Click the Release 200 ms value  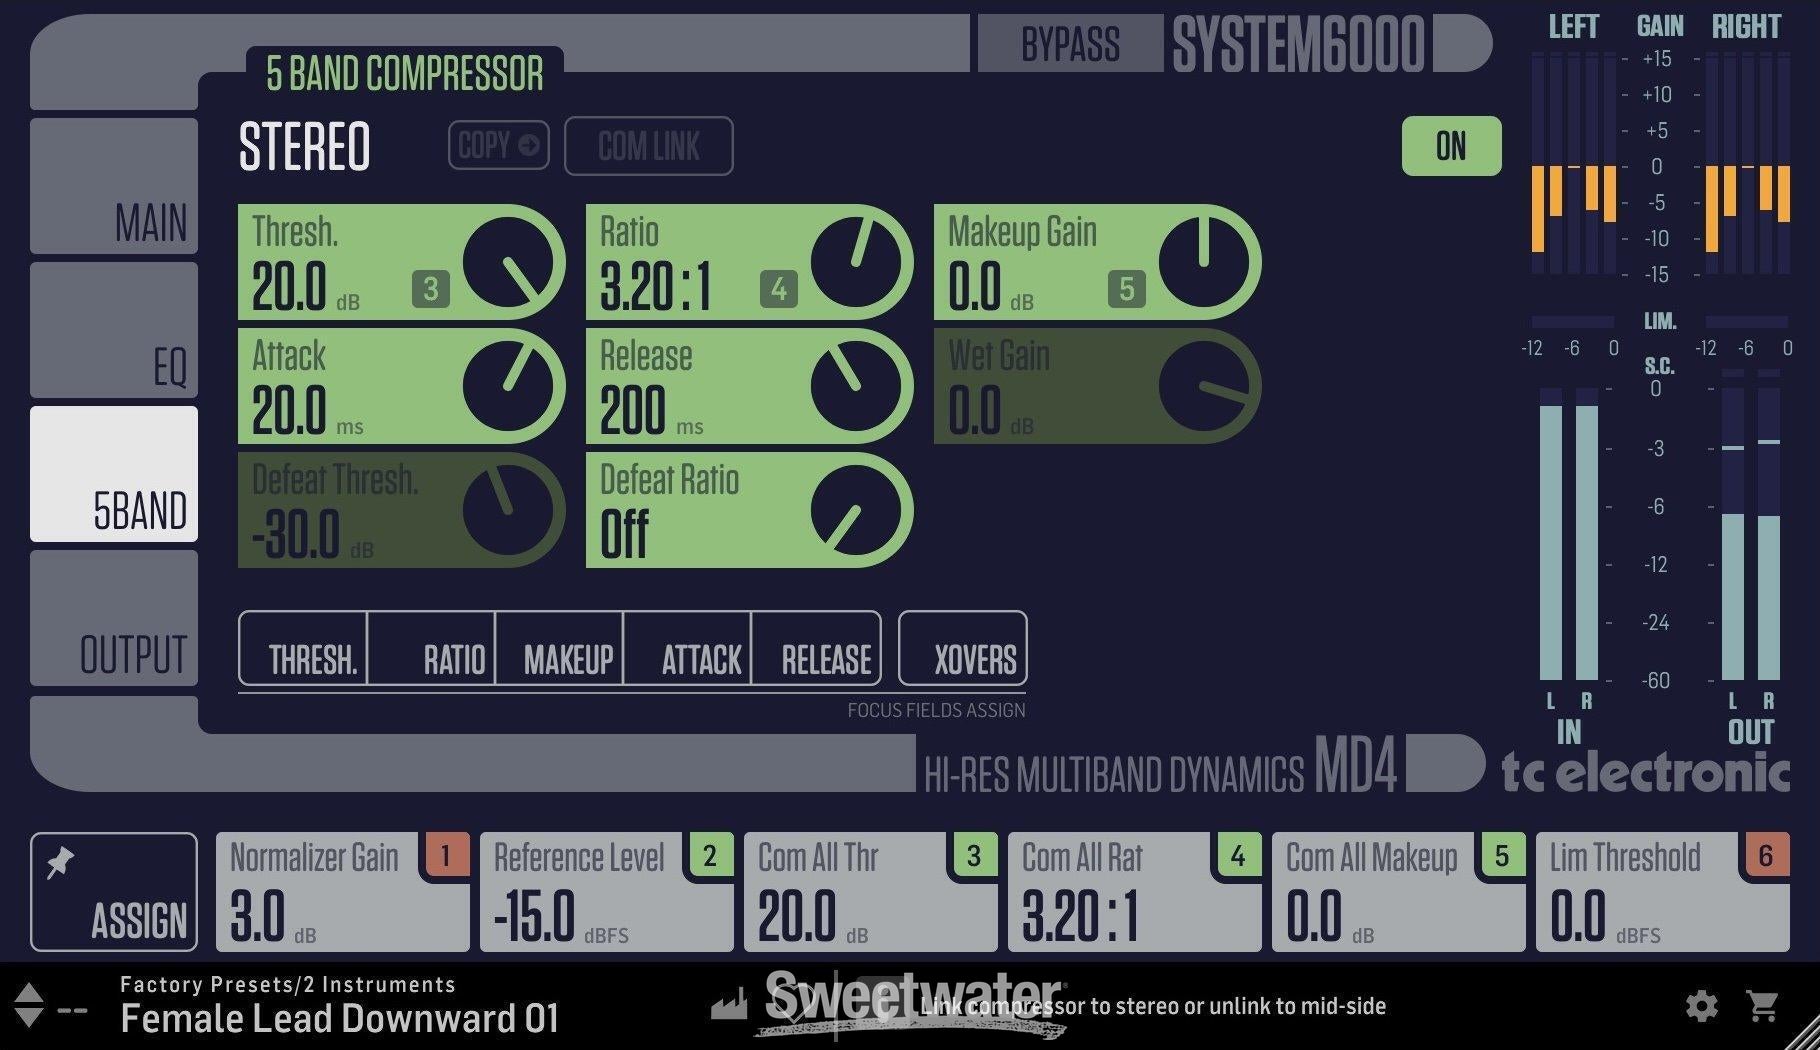coord(651,411)
